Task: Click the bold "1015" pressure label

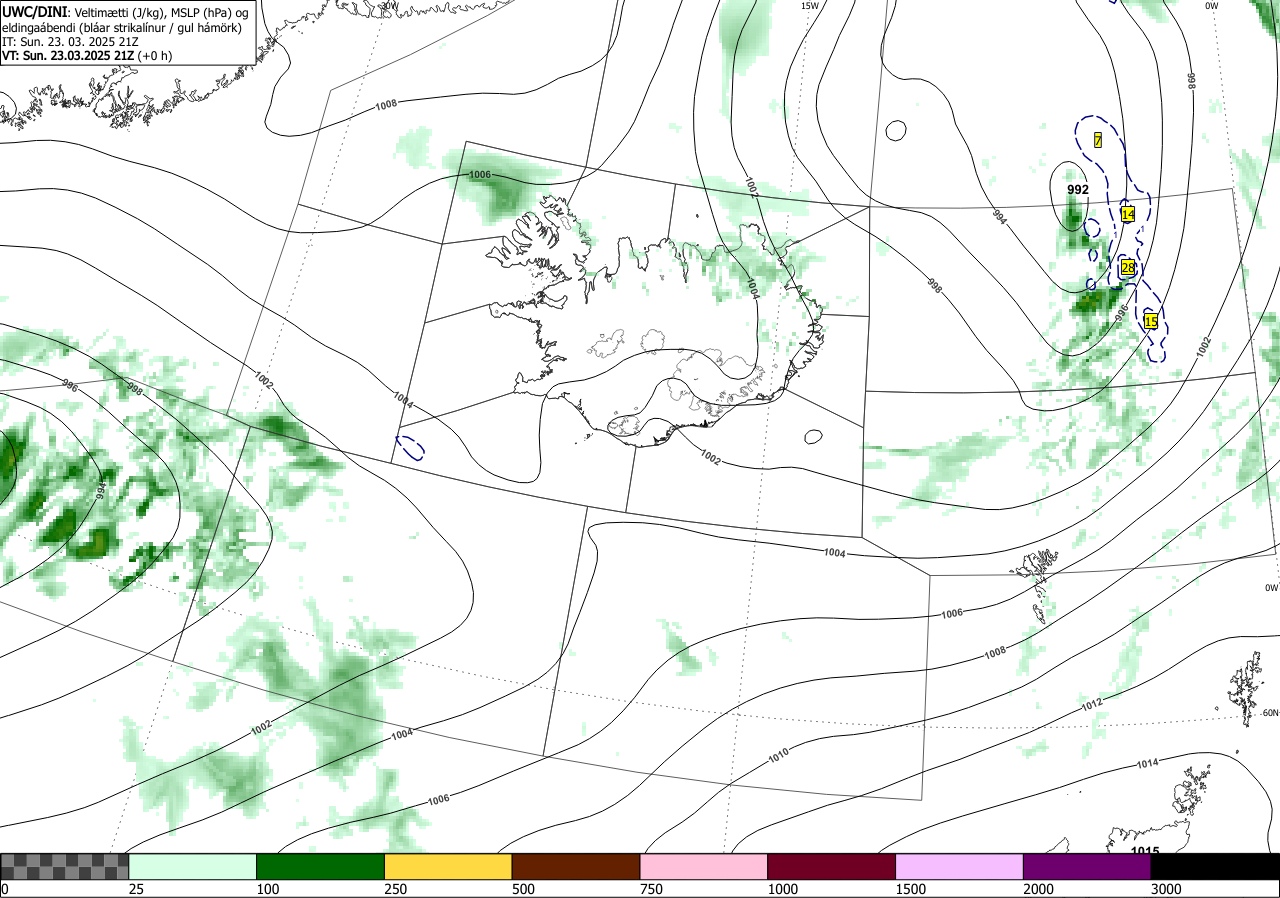Action: tap(1145, 851)
